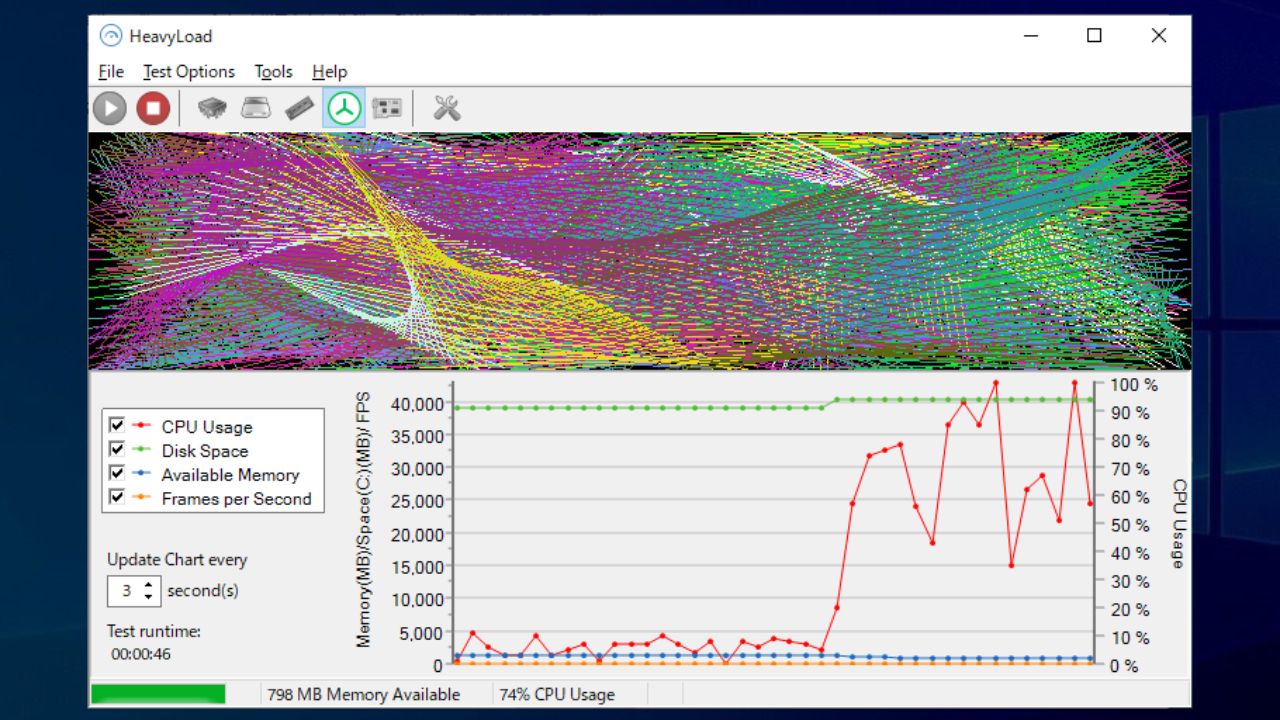1280x720 pixels.
Task: Open the Tools menu
Action: click(273, 72)
